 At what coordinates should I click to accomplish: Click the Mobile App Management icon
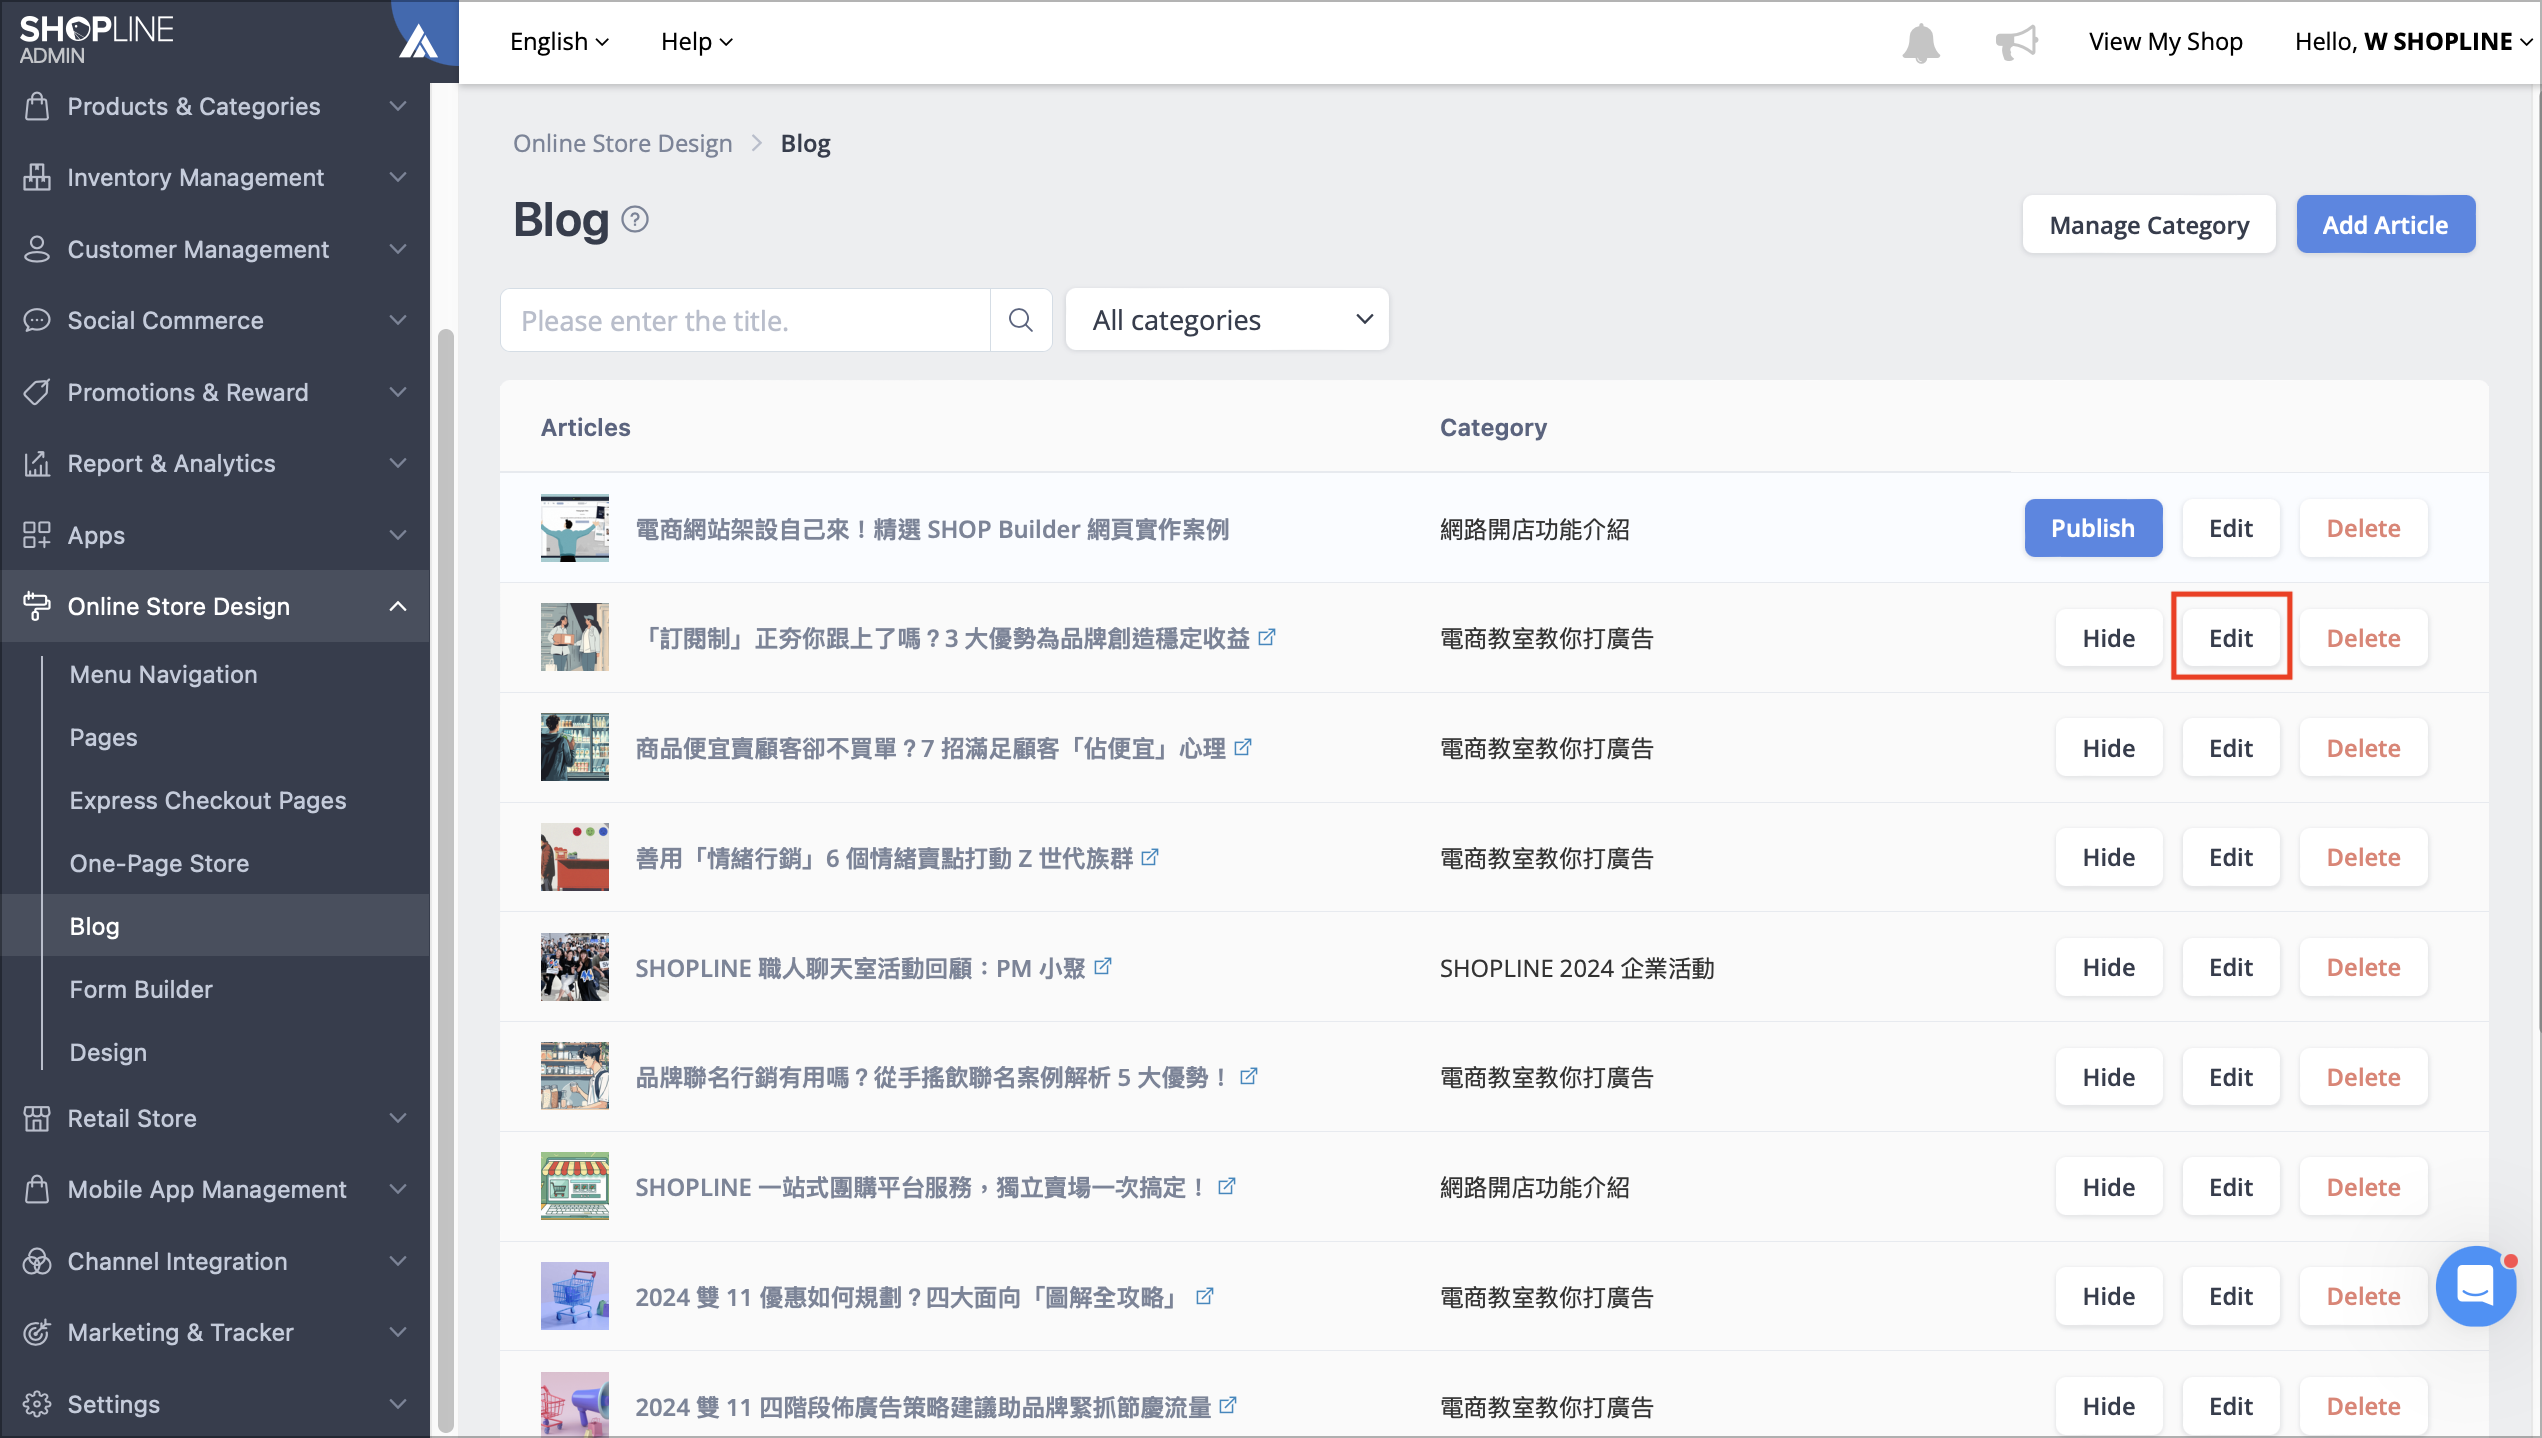pos(37,1189)
